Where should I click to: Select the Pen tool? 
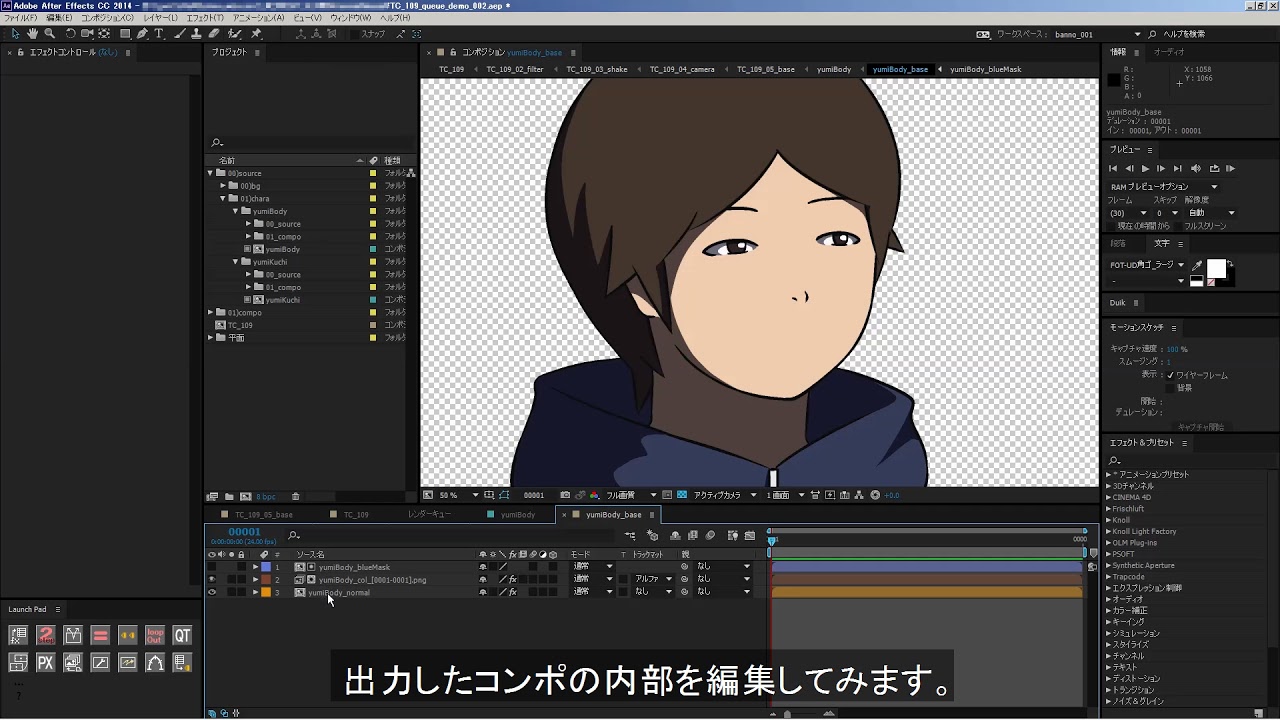[142, 34]
